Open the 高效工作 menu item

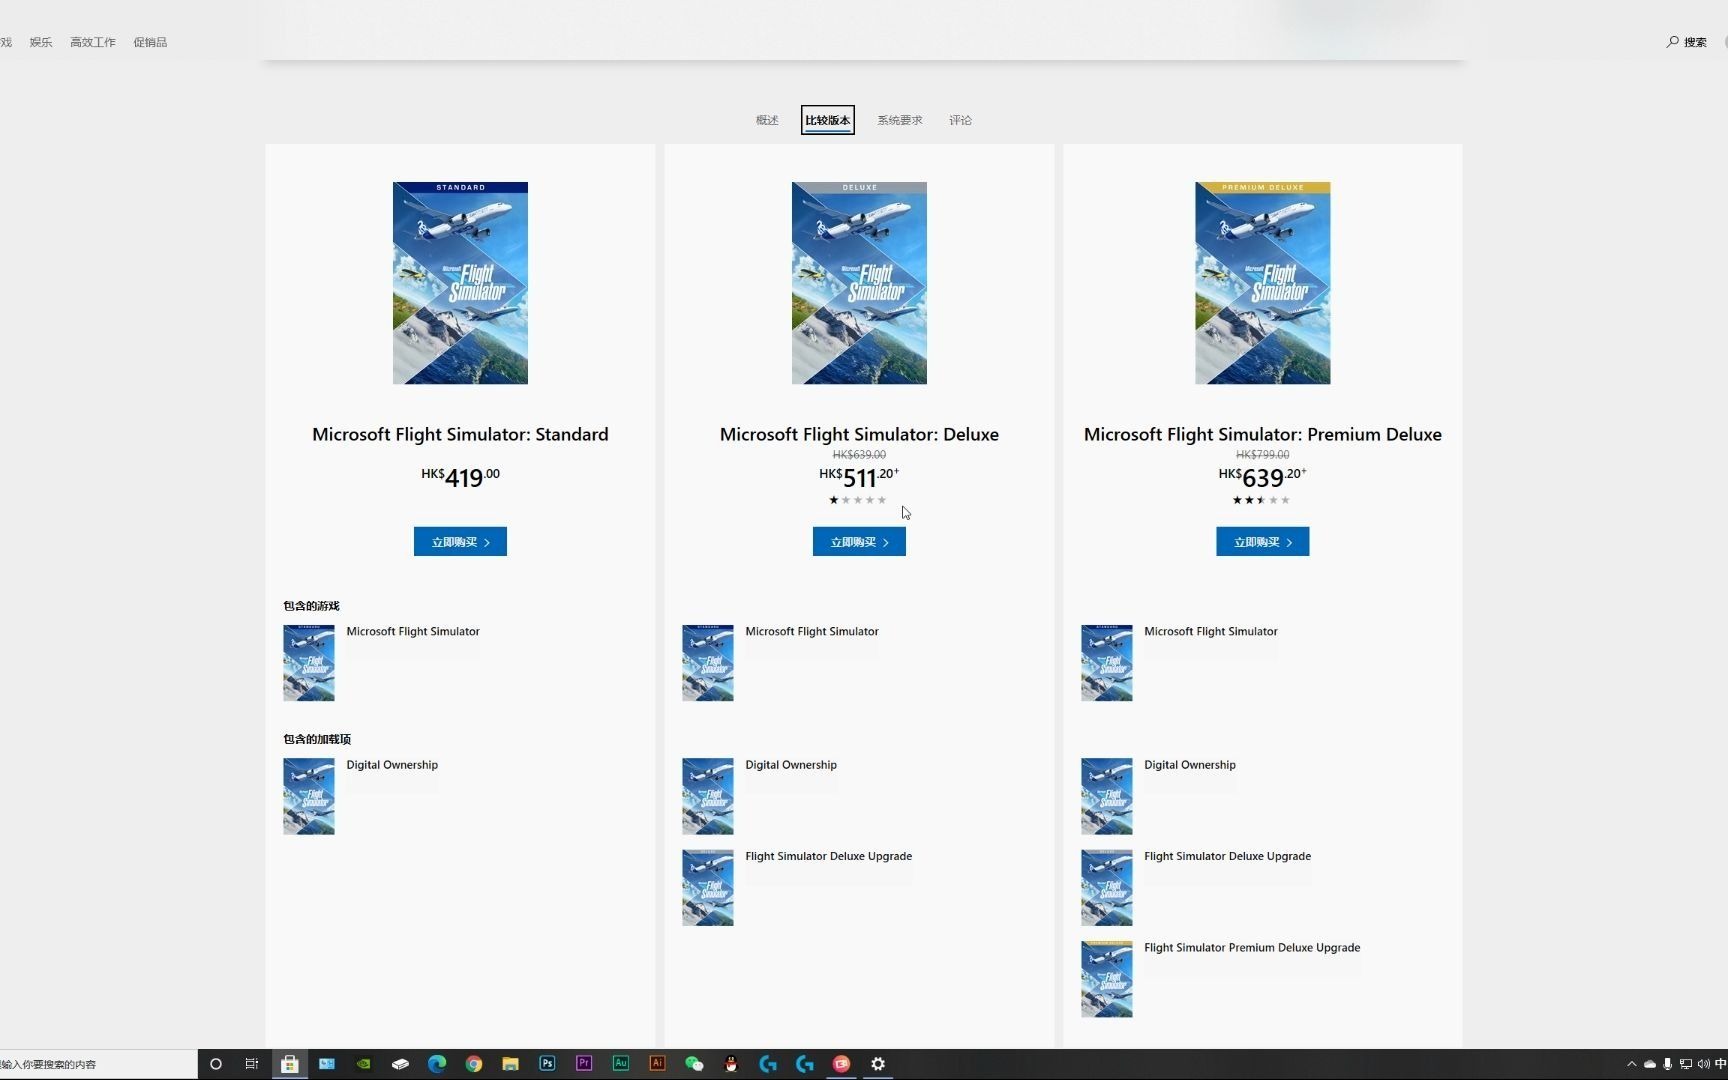[x=93, y=42]
